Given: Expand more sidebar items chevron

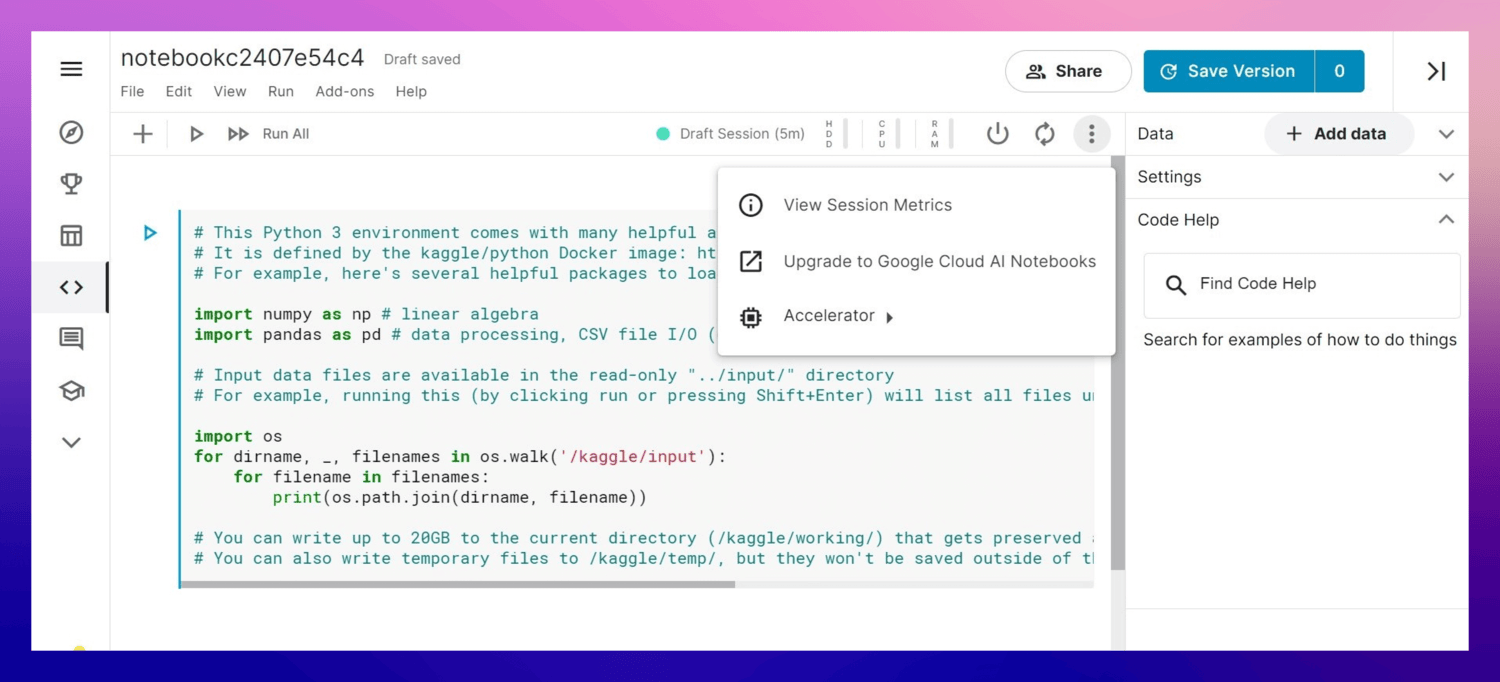Looking at the screenshot, I should (71, 442).
